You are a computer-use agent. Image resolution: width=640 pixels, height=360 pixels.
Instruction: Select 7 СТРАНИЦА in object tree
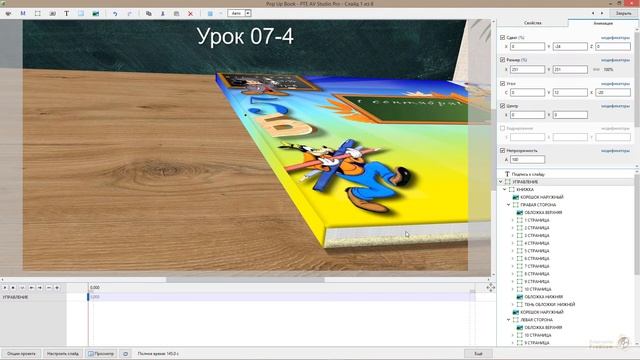pyautogui.click(x=537, y=266)
